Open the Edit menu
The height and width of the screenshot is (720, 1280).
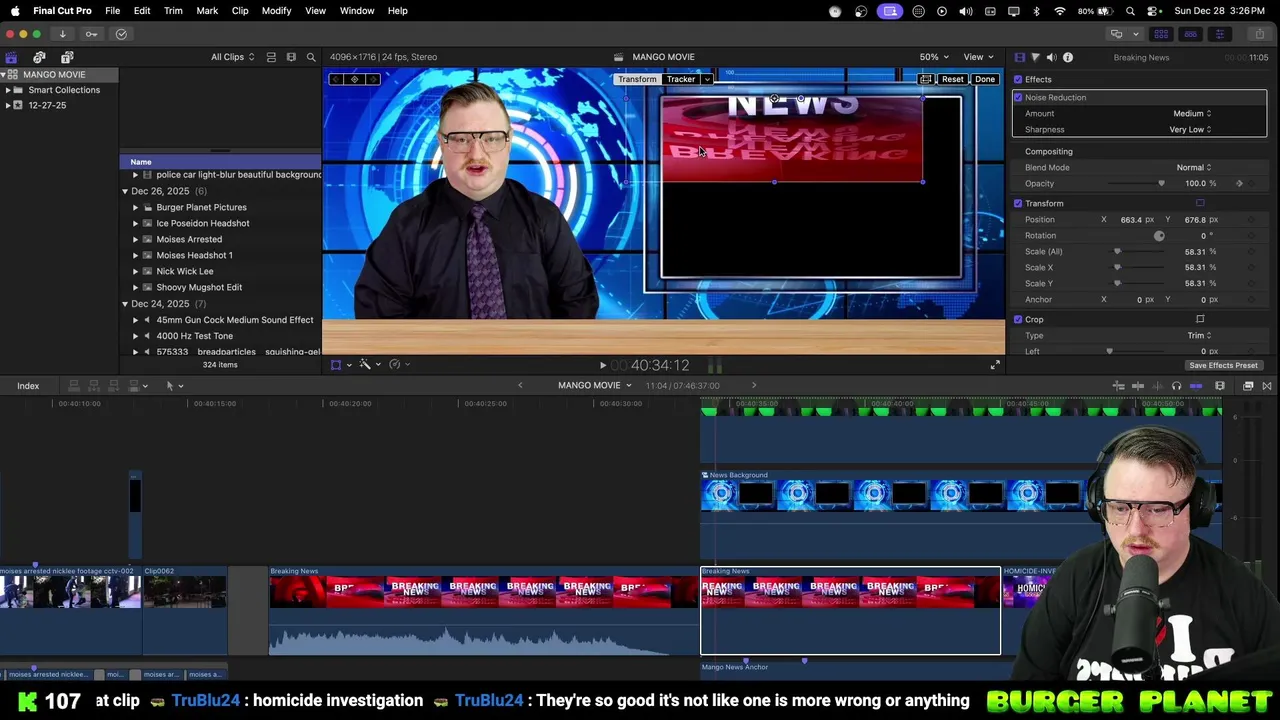point(142,10)
